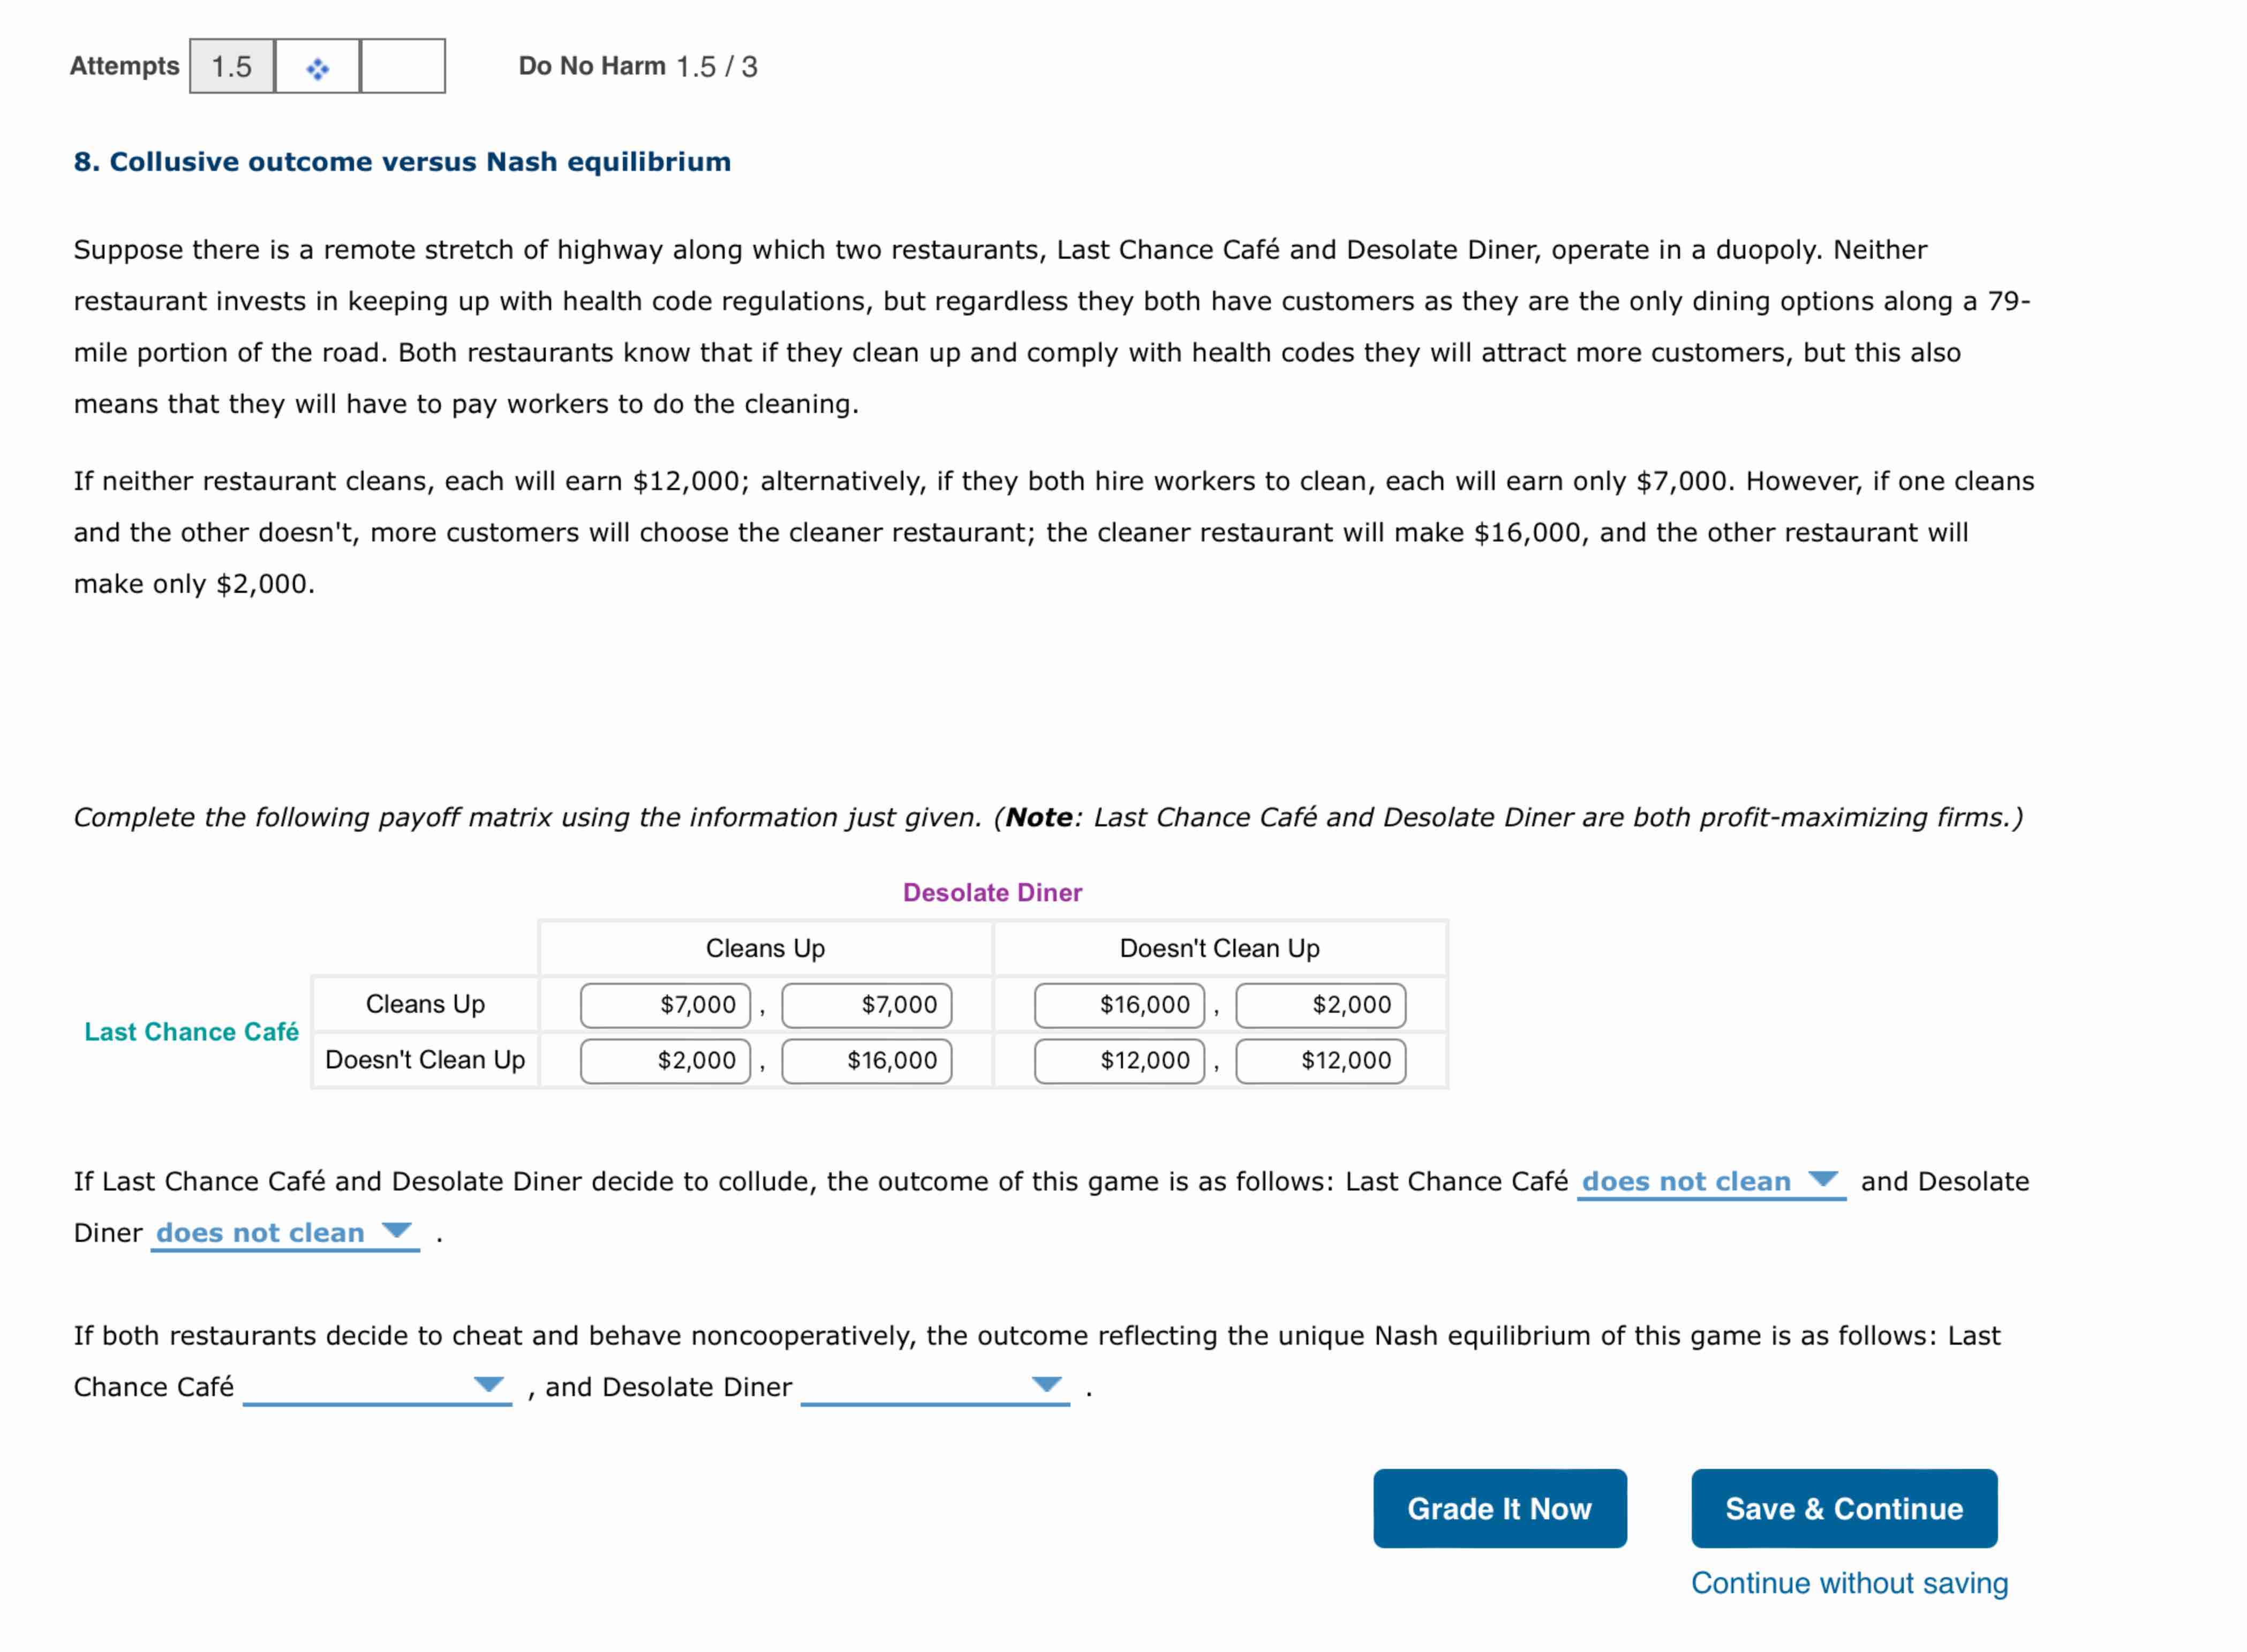Screen dimensions: 2247x1652
Task: Click the $16,000 field in bottom-left cell
Action: click(866, 1061)
